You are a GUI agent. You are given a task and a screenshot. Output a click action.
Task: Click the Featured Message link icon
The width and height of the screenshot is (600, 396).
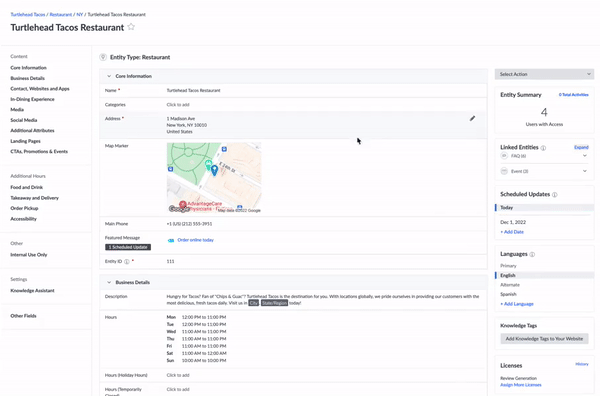point(171,240)
